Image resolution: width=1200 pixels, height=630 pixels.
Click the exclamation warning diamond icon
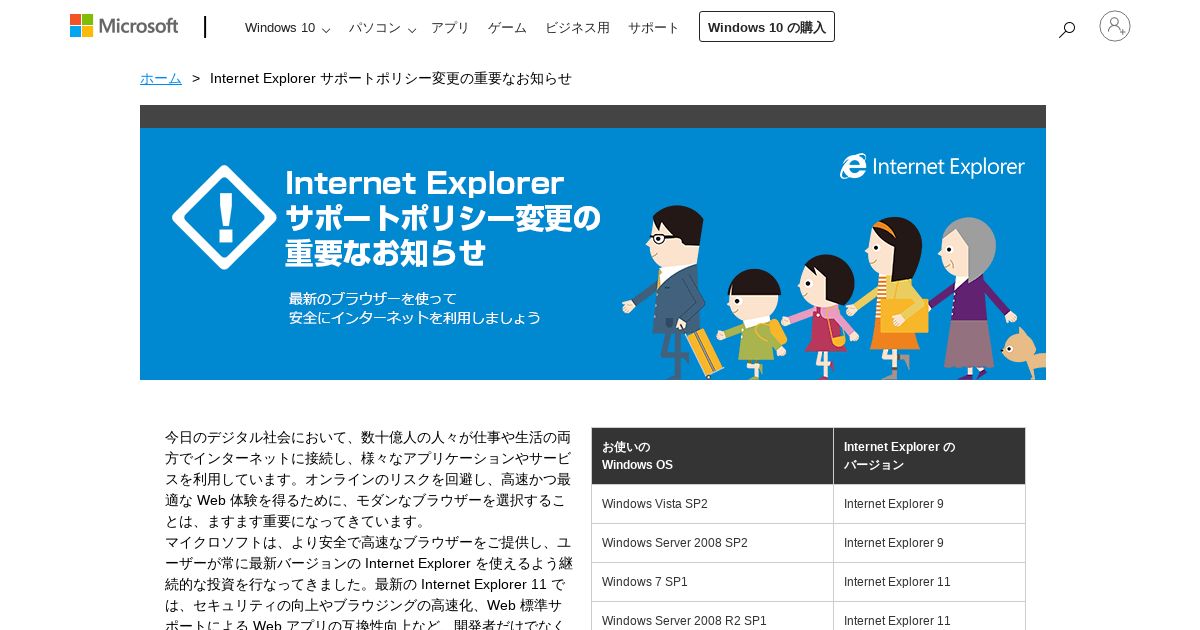point(224,217)
